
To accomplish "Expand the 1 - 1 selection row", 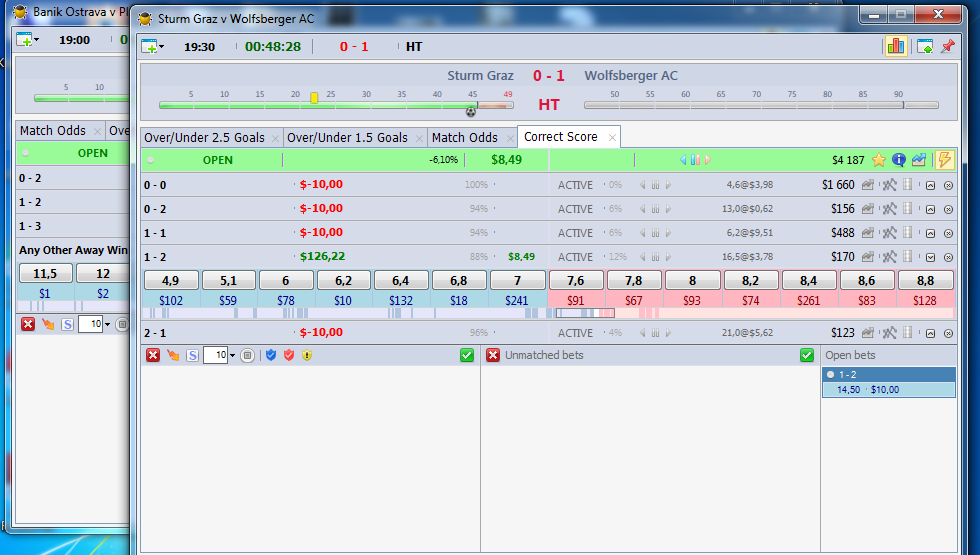I will 931,234.
